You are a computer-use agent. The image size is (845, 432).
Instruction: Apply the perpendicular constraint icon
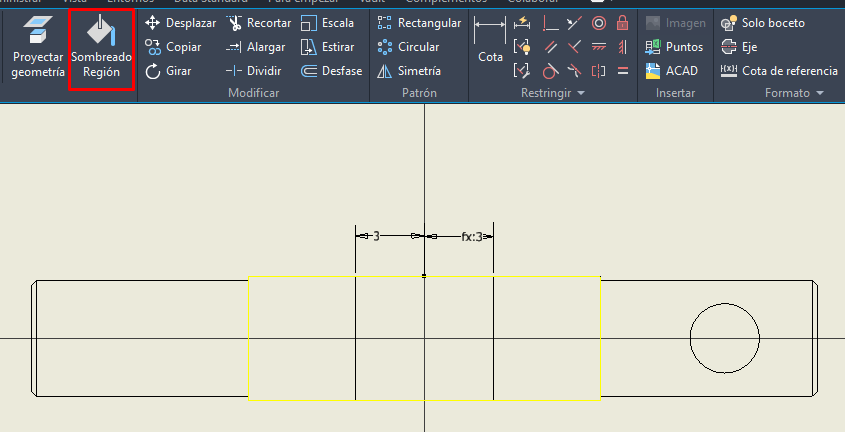point(574,47)
